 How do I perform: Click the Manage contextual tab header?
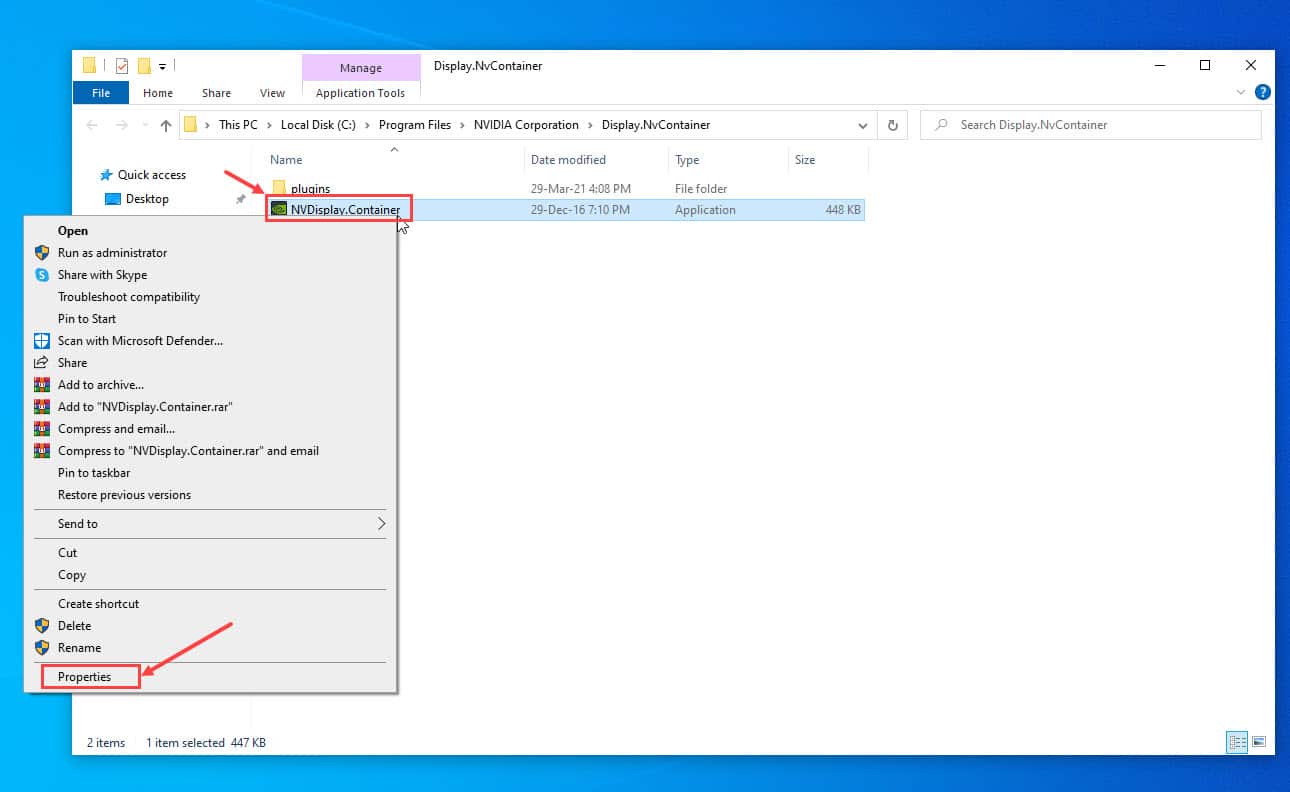coord(360,68)
